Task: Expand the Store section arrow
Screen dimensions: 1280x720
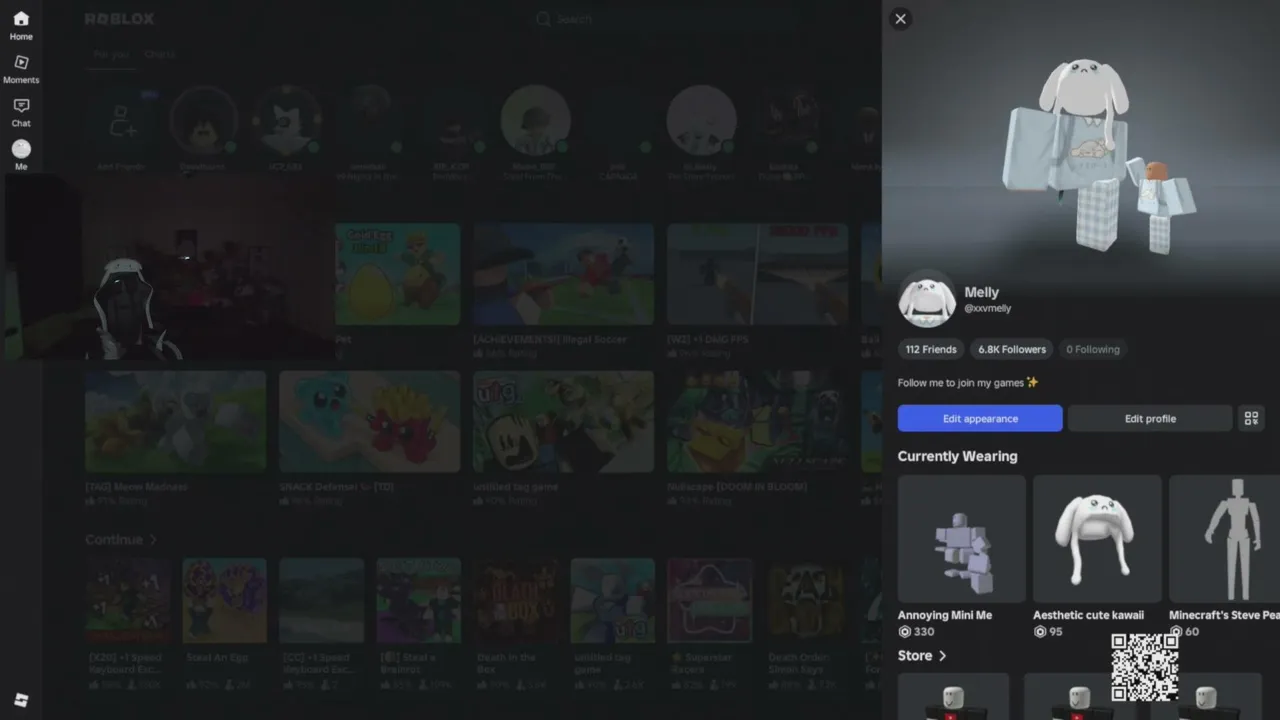Action: (x=942, y=656)
